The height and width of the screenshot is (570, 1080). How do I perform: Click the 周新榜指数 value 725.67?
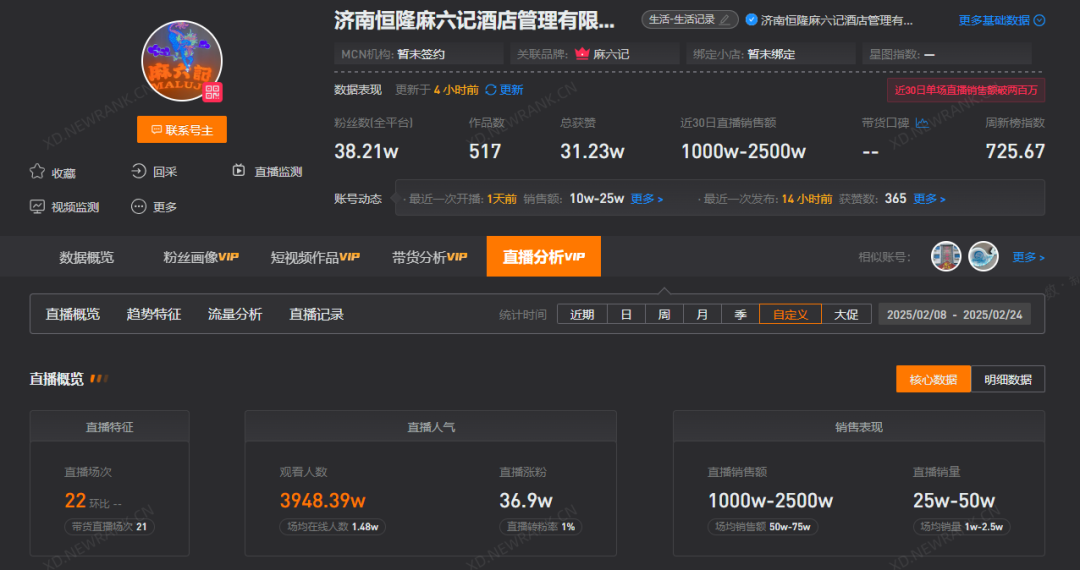[1015, 151]
